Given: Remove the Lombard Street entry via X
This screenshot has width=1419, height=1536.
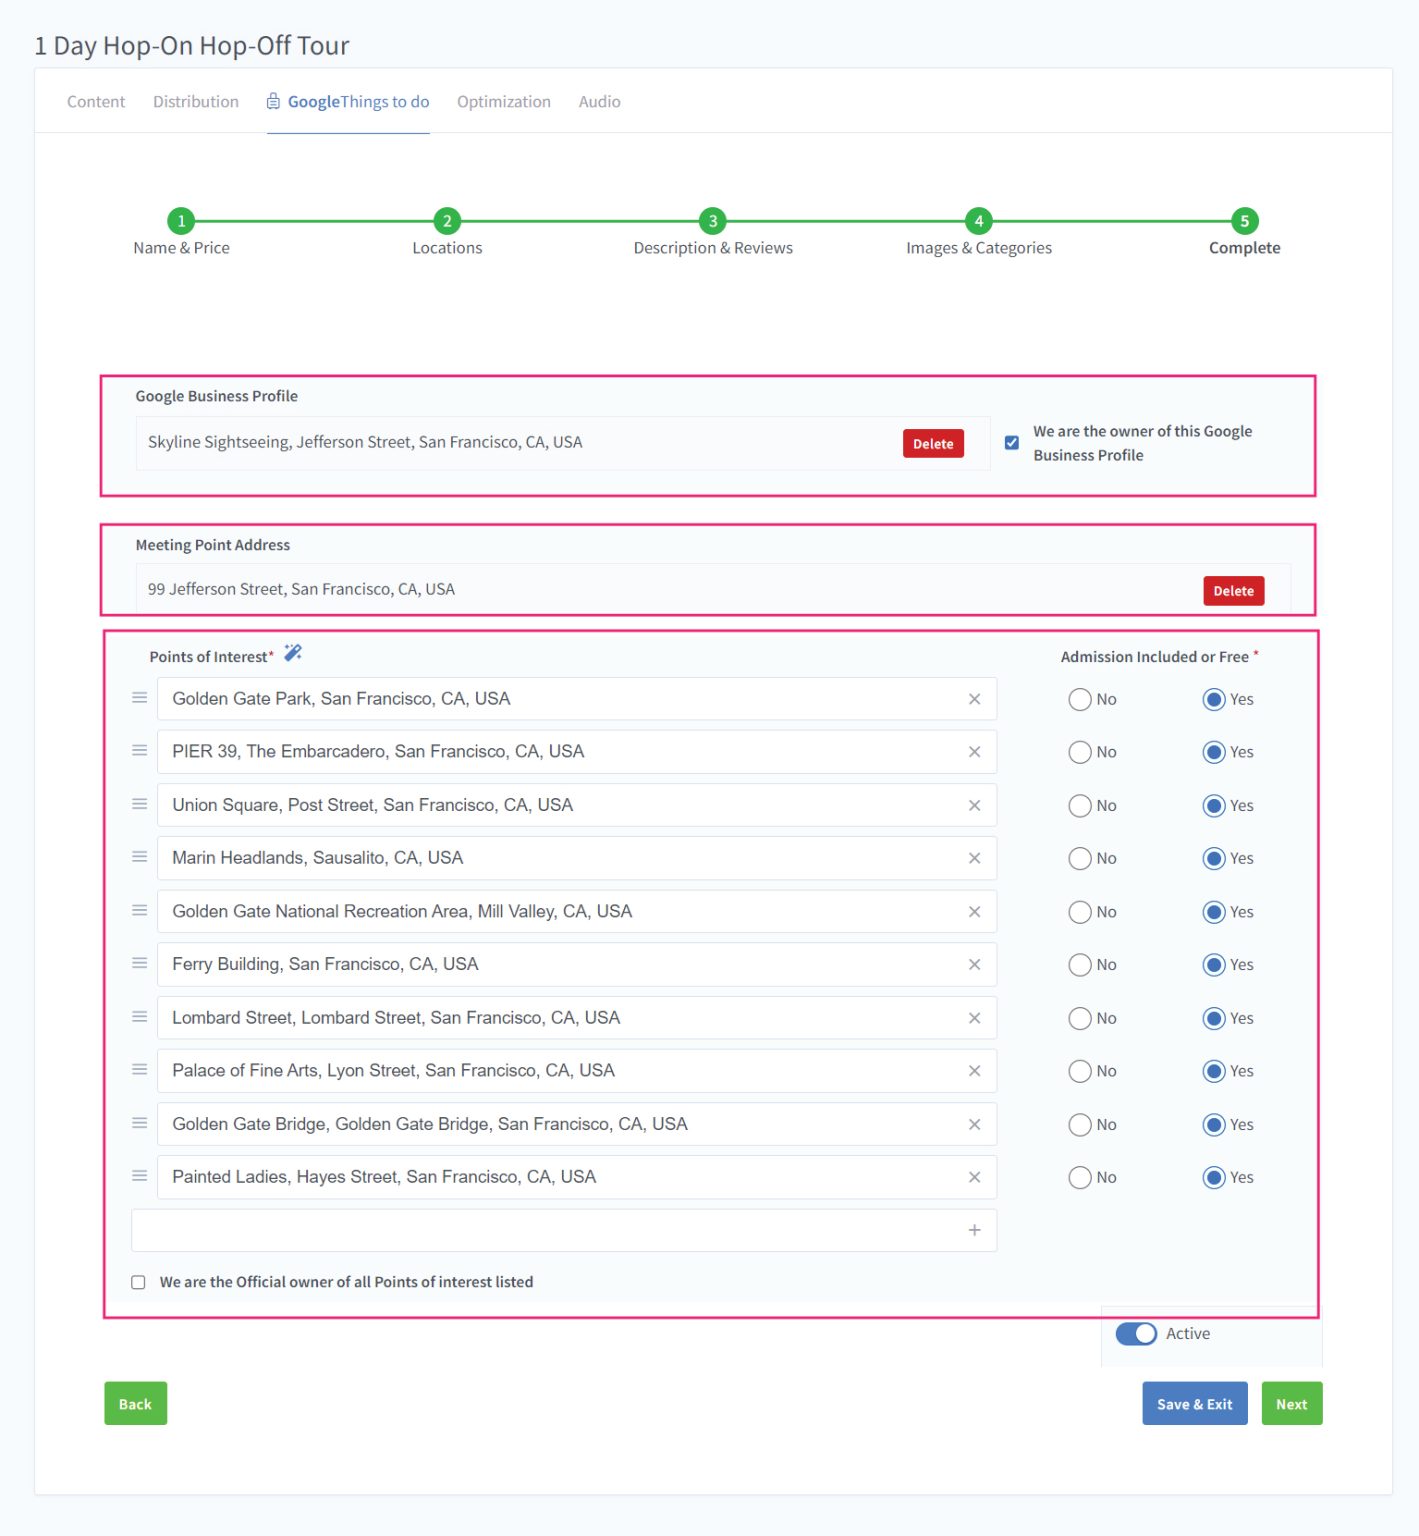Looking at the screenshot, I should tap(974, 1018).
